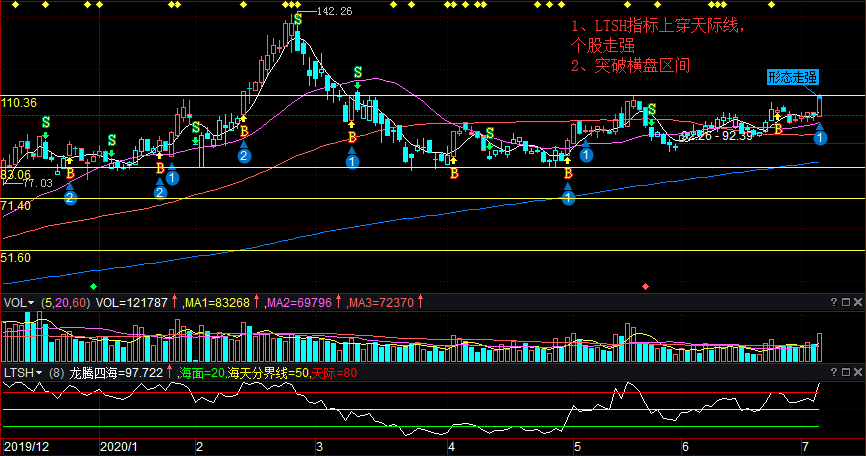Click the 71.40 price level label
The image size is (866, 456).
click(x=16, y=205)
